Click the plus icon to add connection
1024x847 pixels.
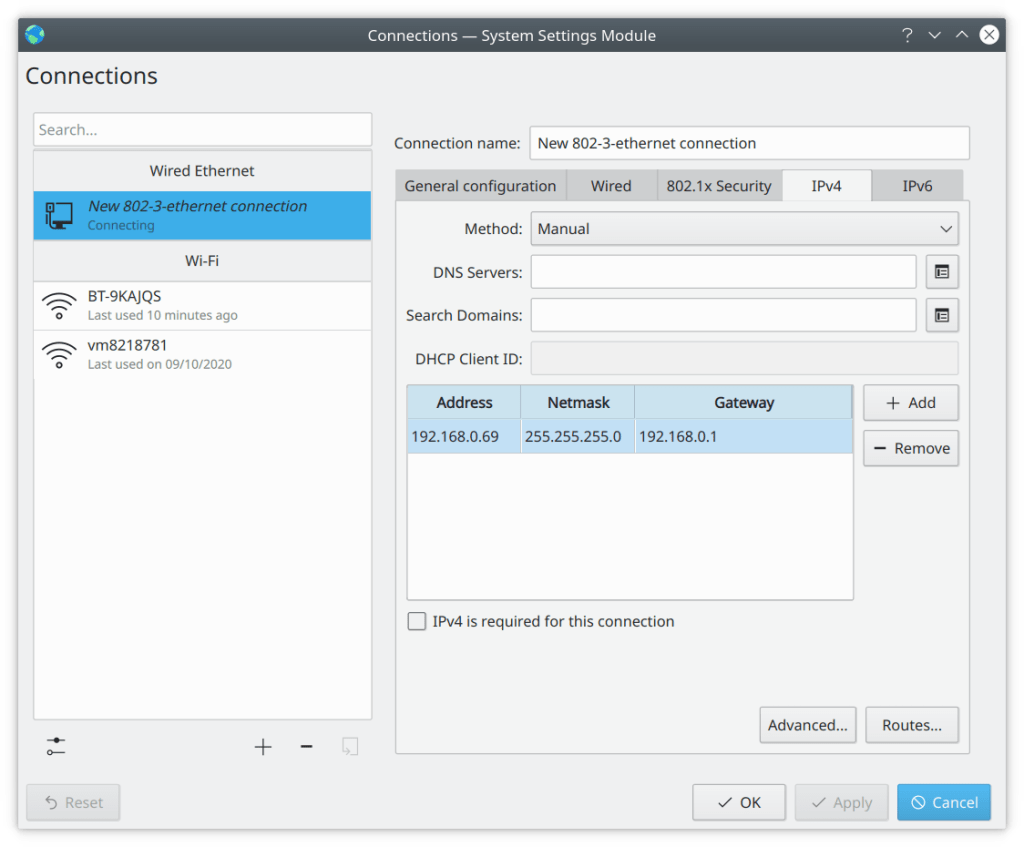tap(263, 747)
